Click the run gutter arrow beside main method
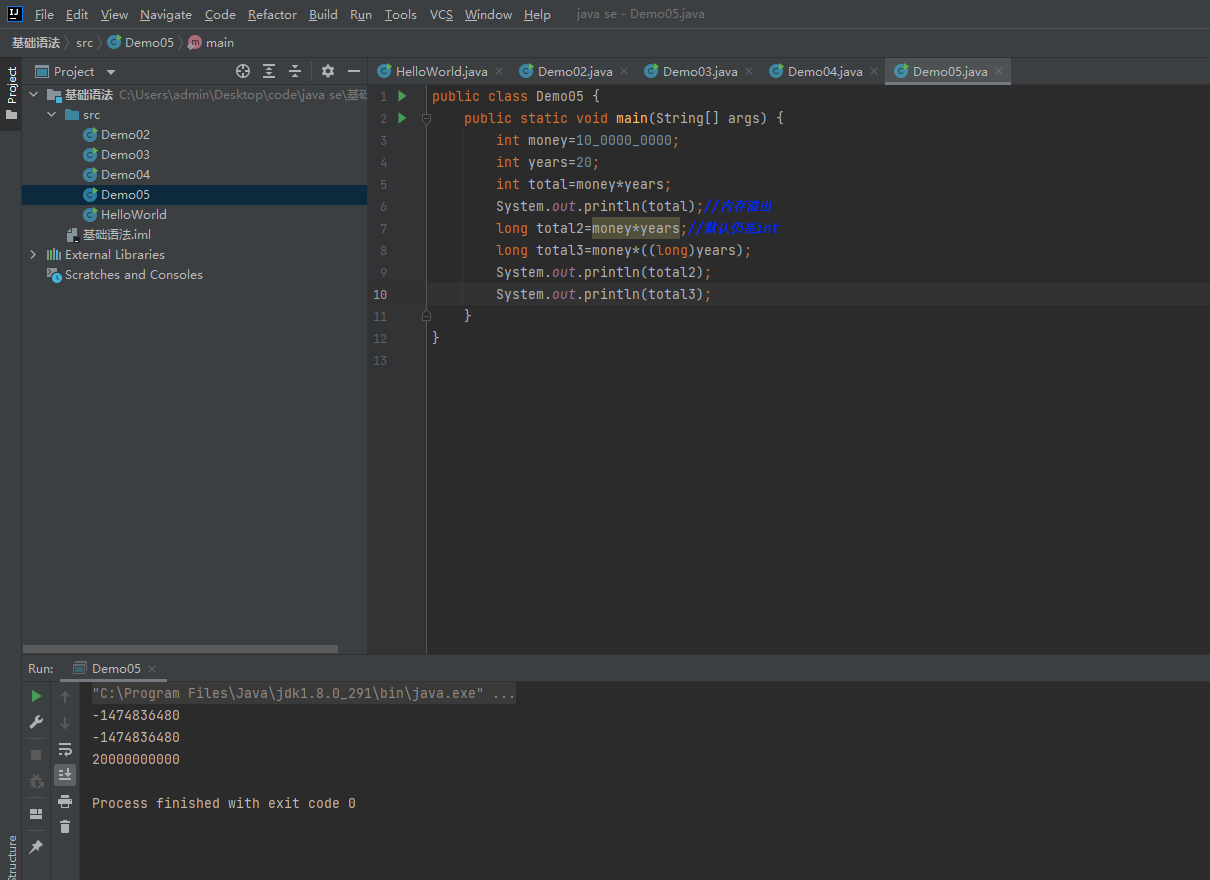This screenshot has width=1210, height=880. [x=402, y=118]
